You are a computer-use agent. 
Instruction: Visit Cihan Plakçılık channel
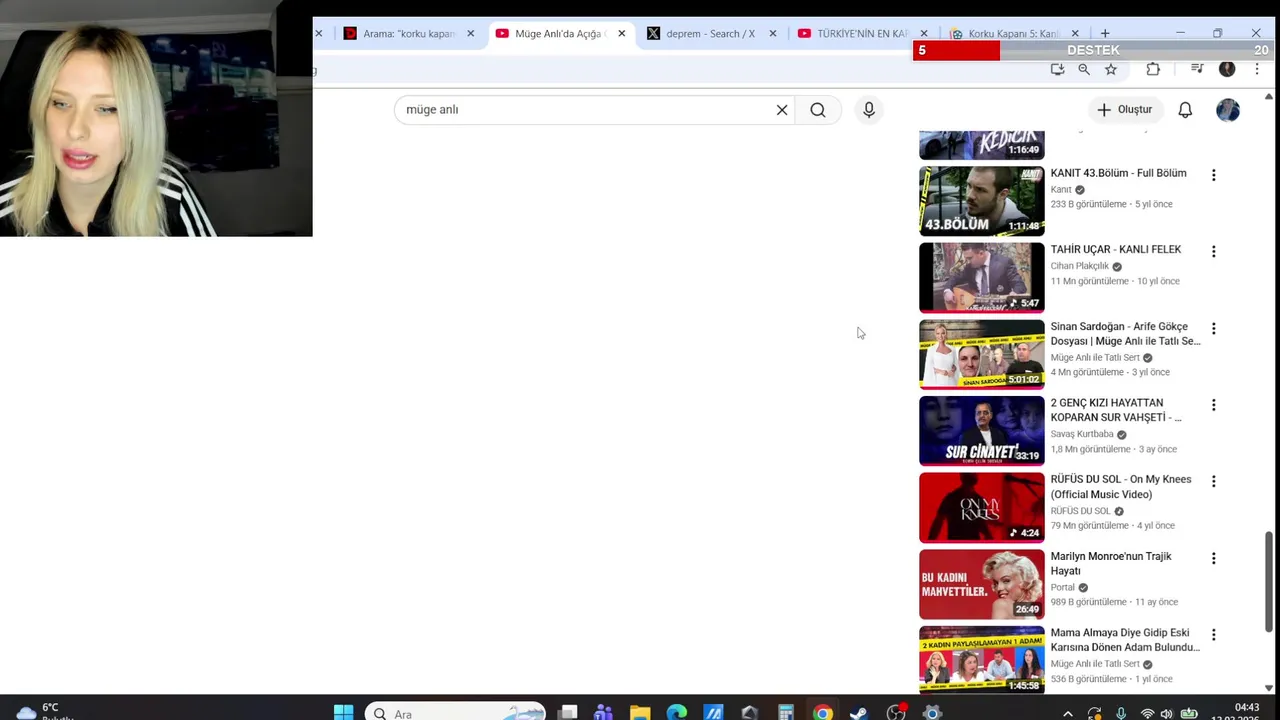[x=1080, y=266]
